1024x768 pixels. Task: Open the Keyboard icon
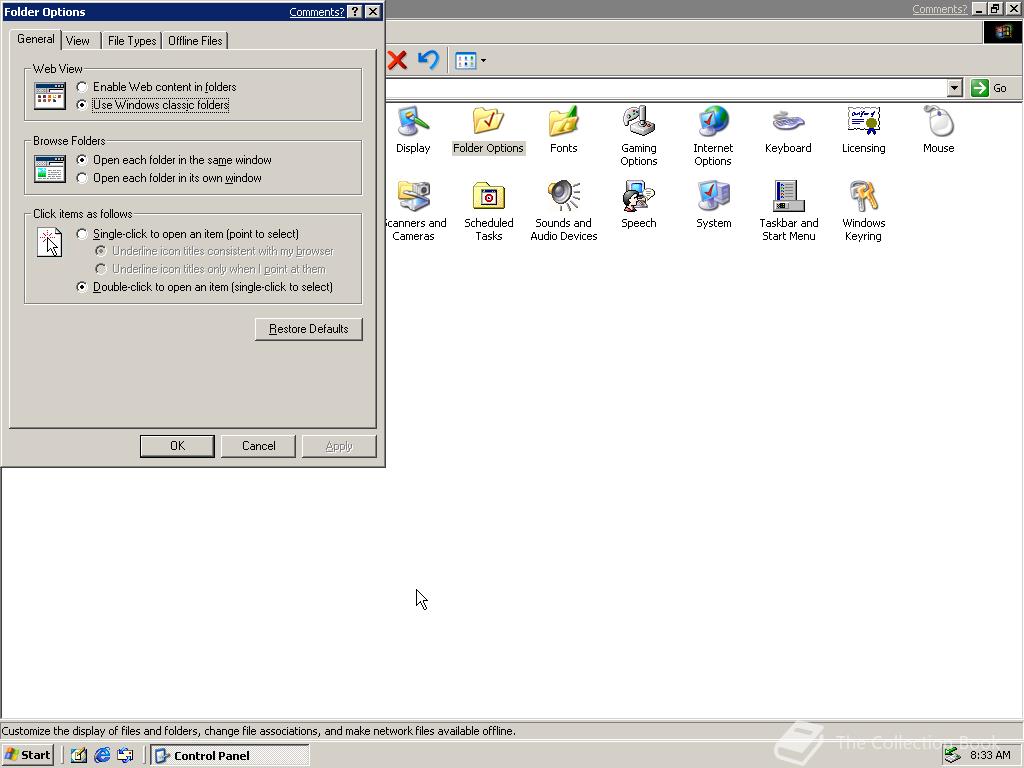coord(788,130)
